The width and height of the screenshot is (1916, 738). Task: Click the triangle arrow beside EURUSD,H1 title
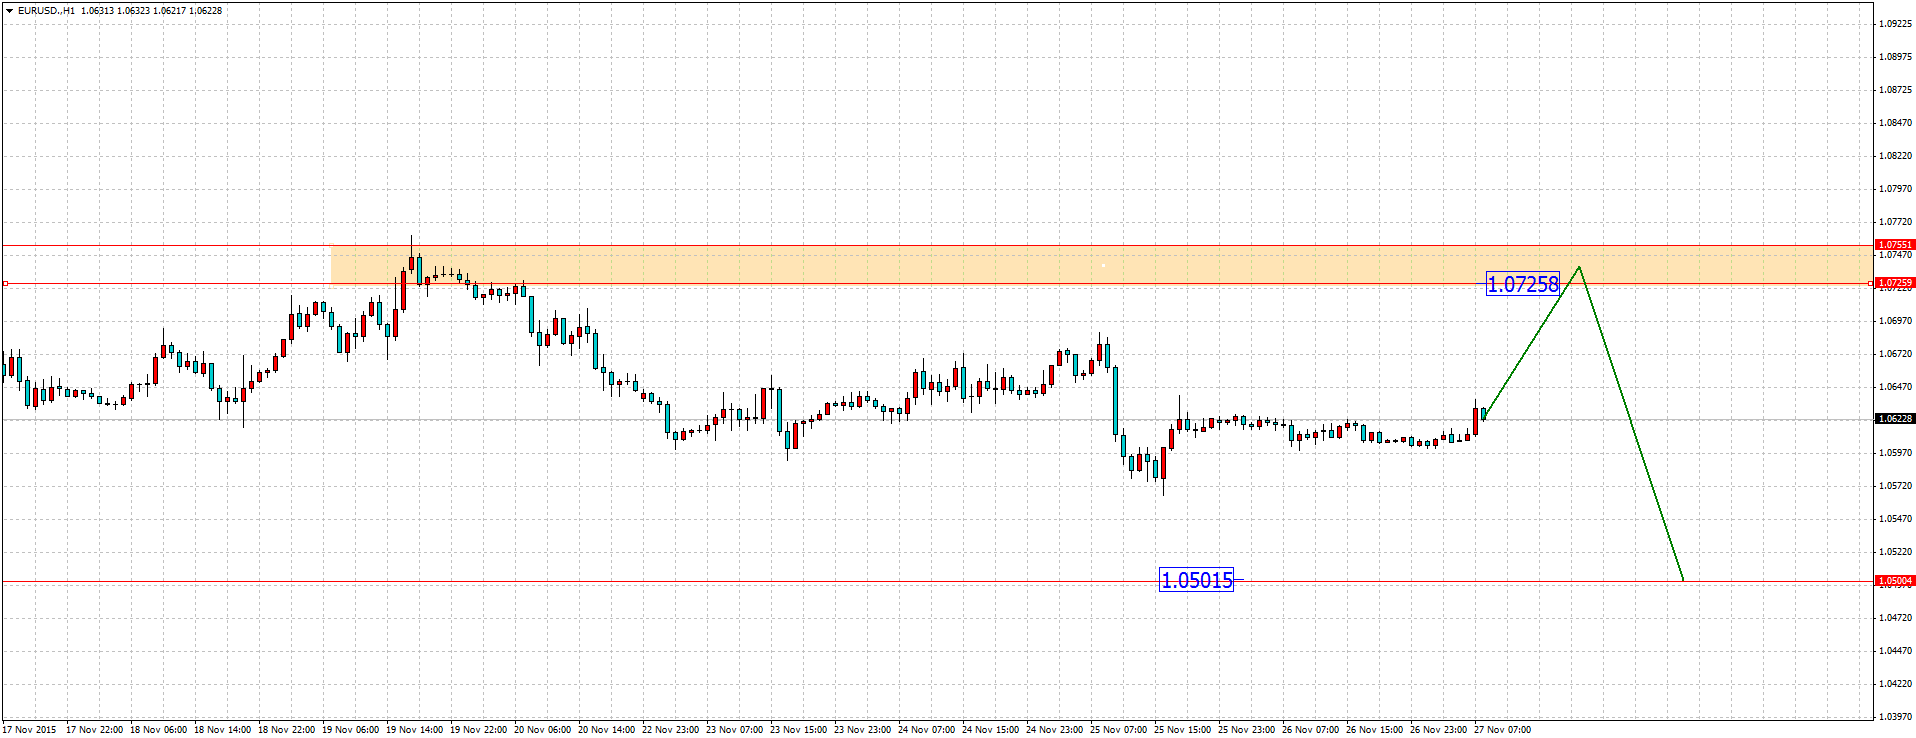pos(9,11)
